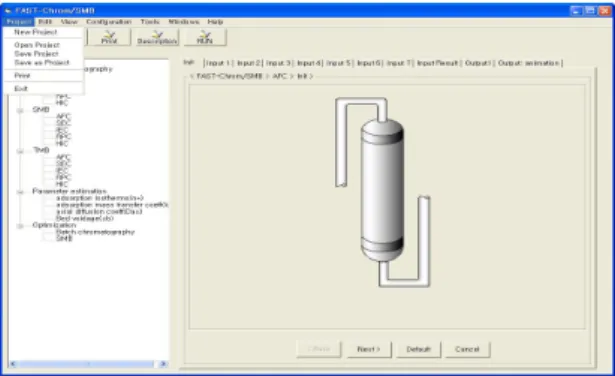The height and width of the screenshot is (376, 615).
Task: Open the Configuration menu
Action: point(109,22)
